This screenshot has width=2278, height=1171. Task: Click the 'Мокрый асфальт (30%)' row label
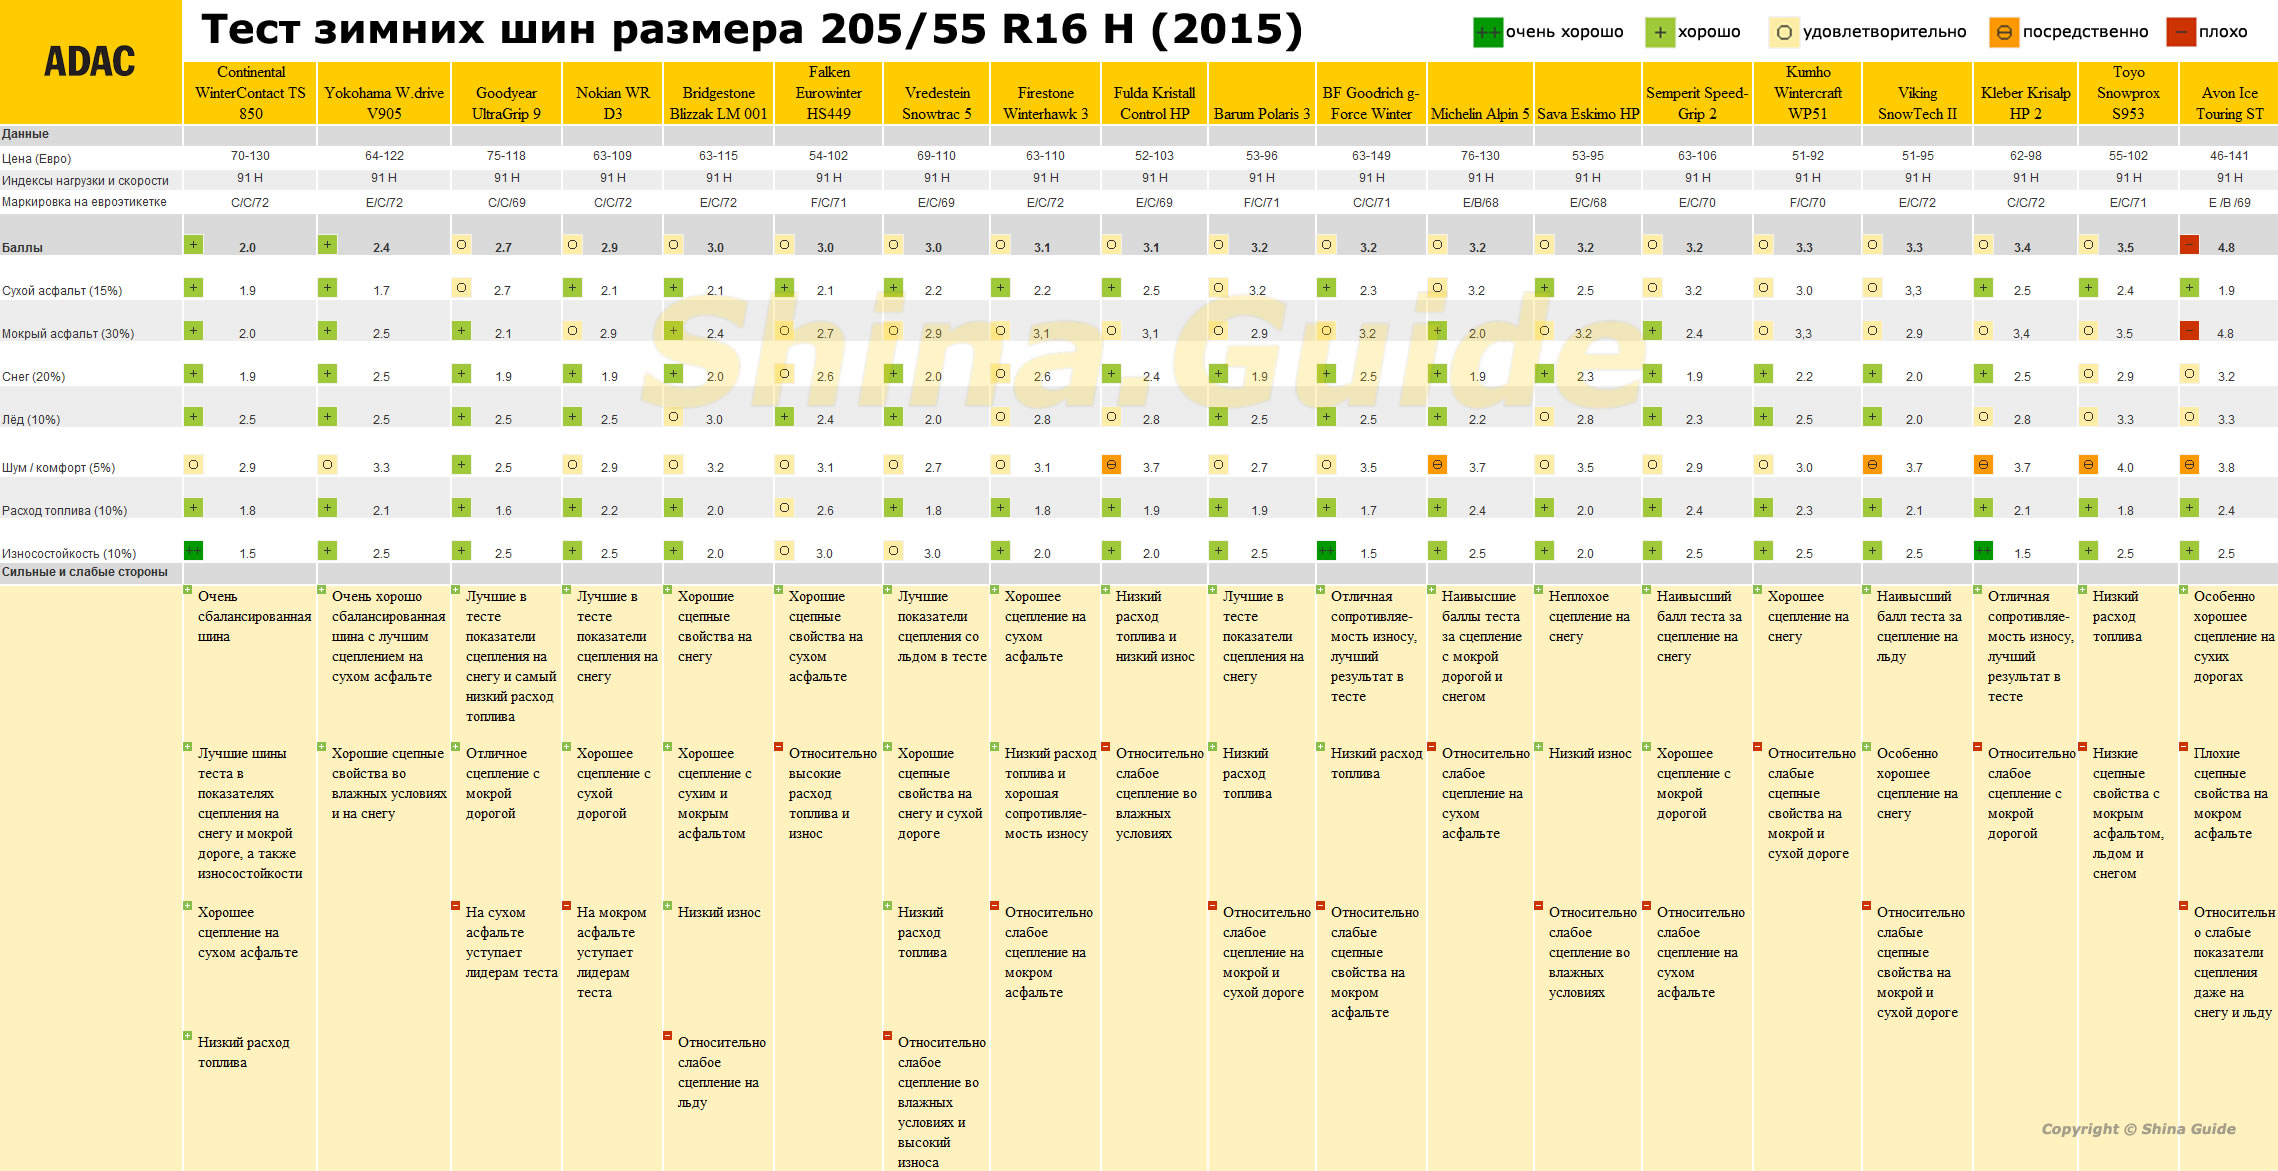pyautogui.click(x=68, y=334)
